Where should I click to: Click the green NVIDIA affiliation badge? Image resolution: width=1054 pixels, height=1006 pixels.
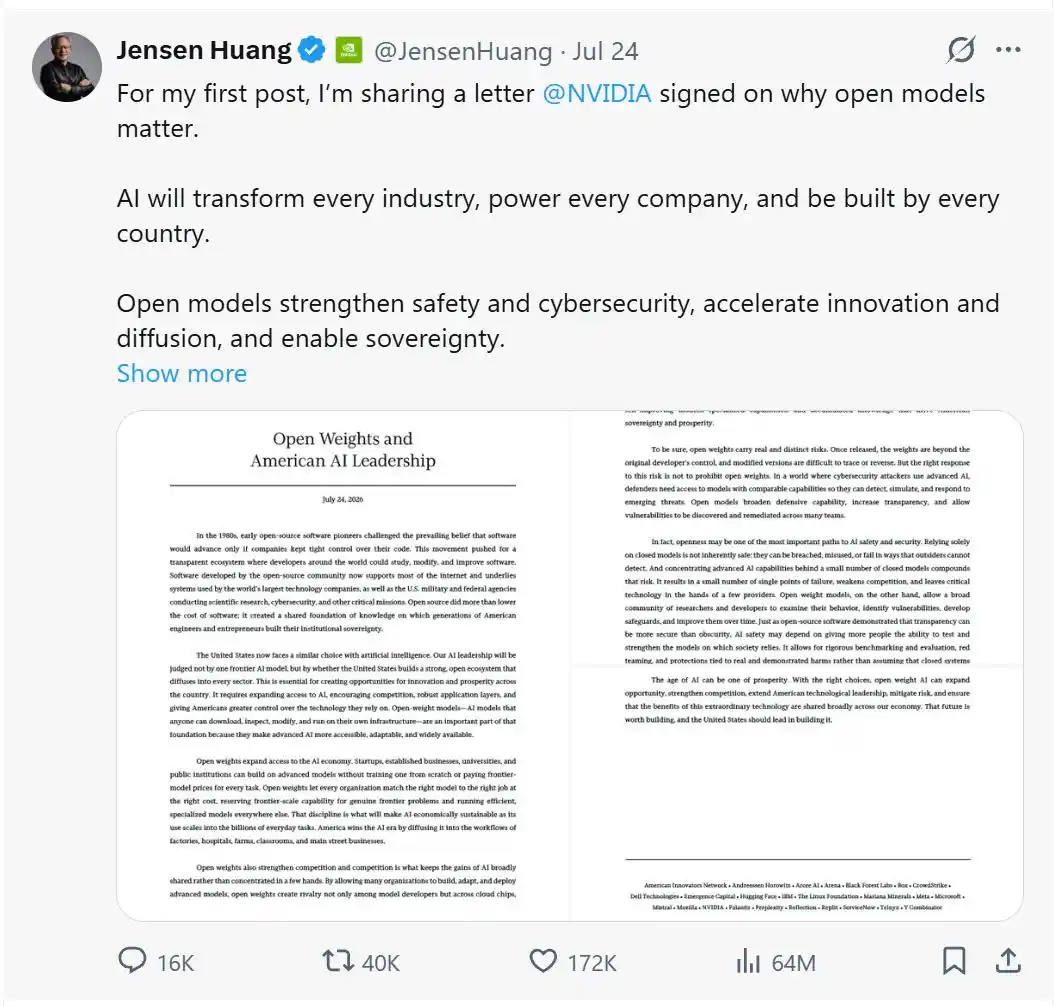tap(348, 50)
